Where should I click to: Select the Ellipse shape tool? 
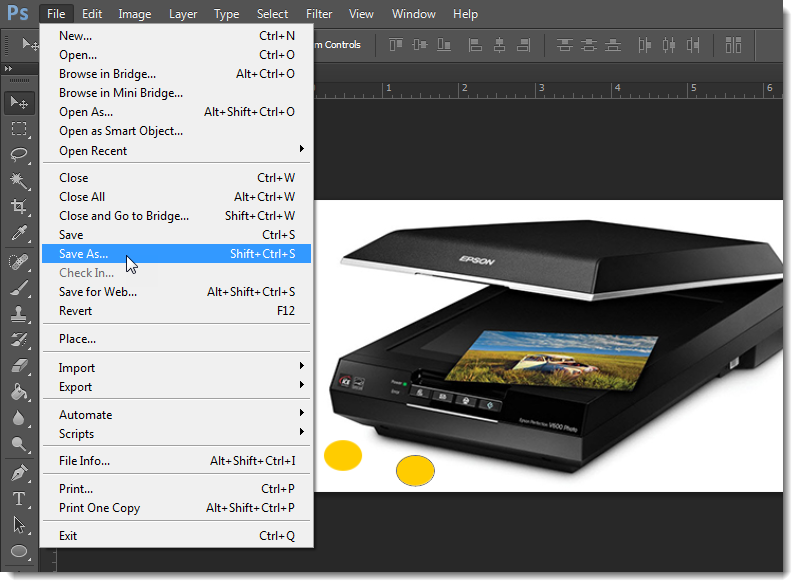pos(19,551)
